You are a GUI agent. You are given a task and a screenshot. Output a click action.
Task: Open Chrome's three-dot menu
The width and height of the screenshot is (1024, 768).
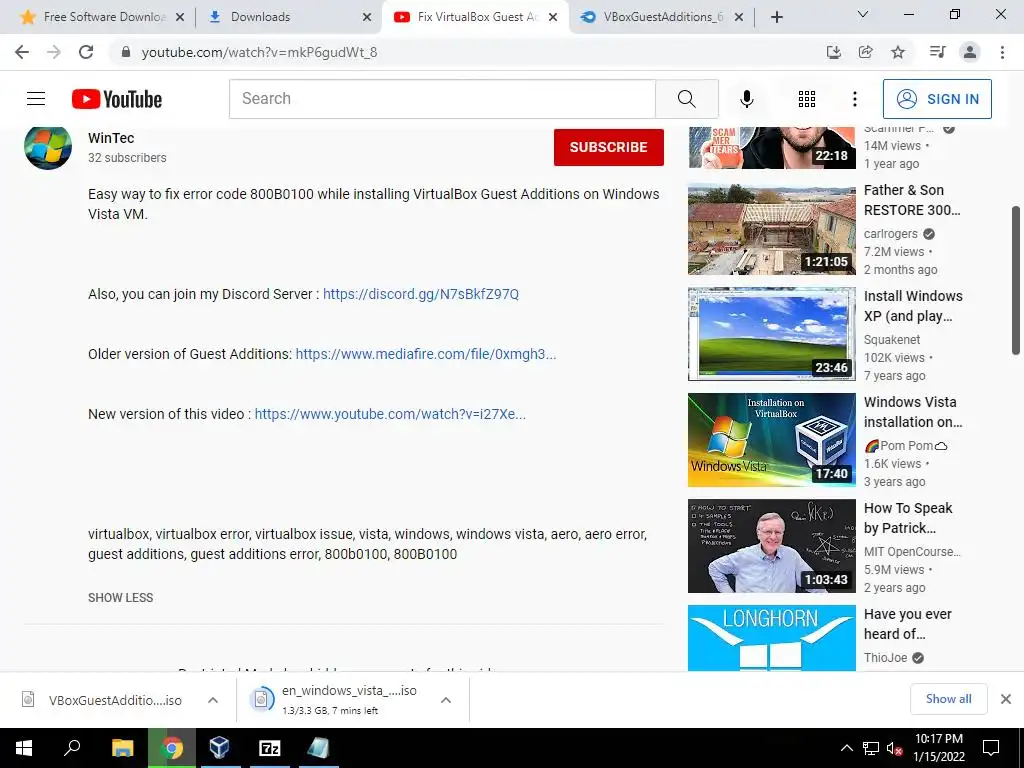pos(1002,52)
